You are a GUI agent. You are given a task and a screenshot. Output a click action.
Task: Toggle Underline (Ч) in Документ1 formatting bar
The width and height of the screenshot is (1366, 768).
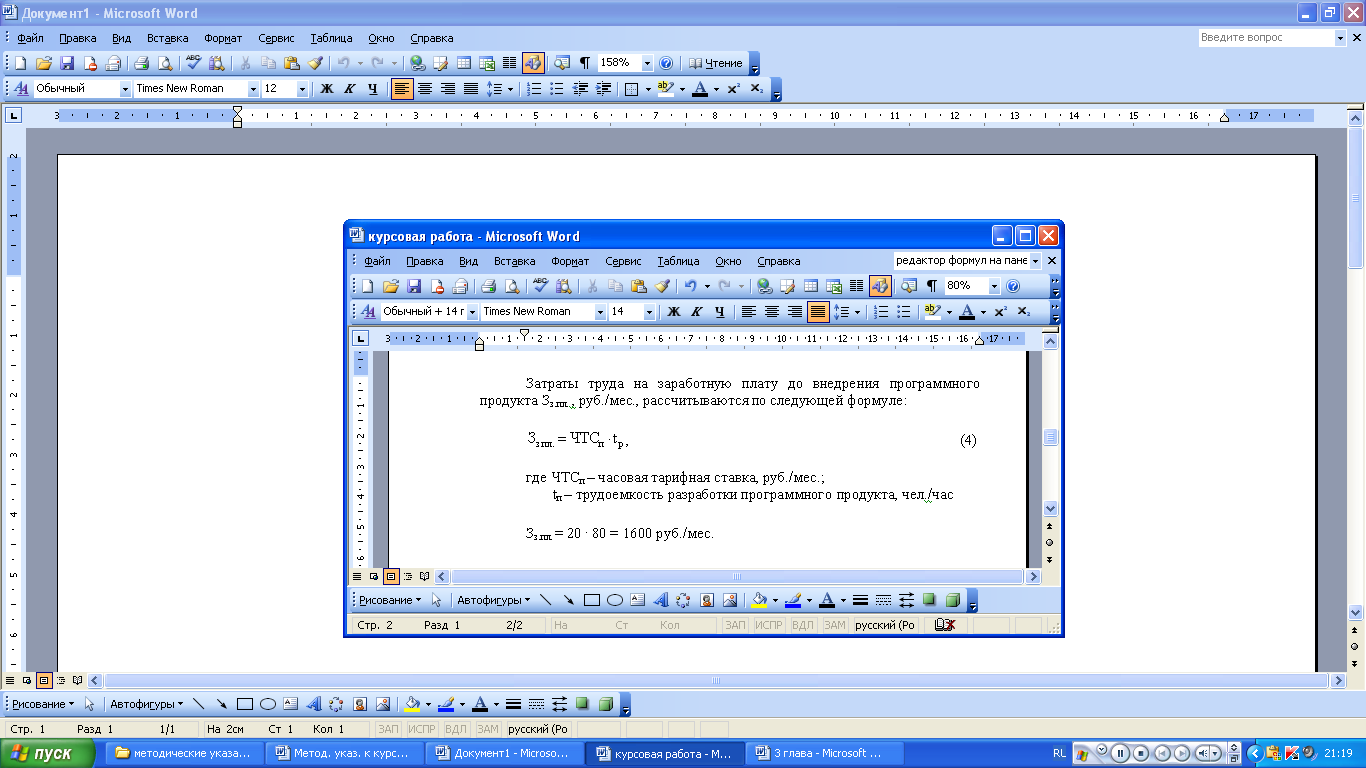pyautogui.click(x=372, y=89)
